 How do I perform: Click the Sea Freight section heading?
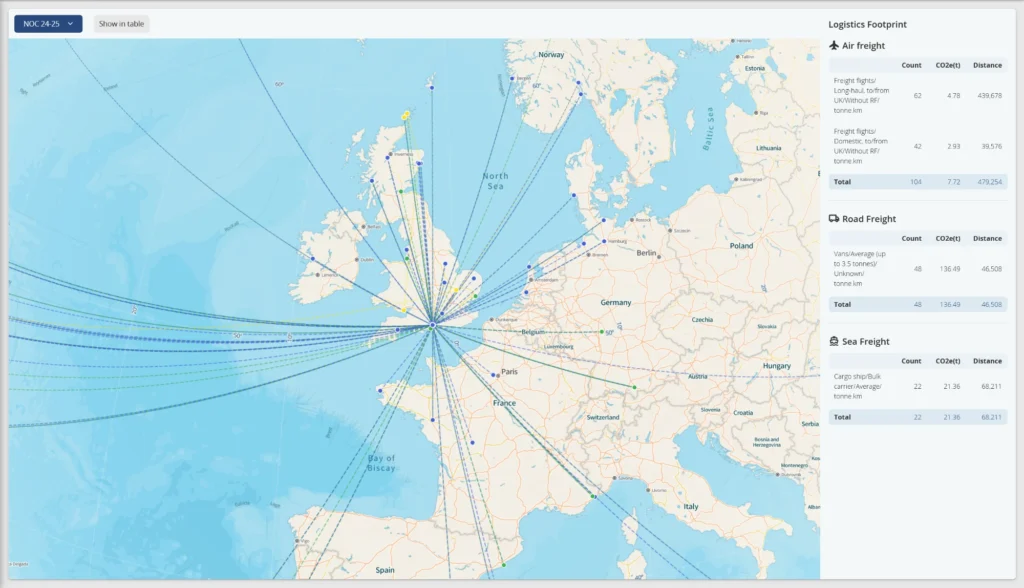point(865,342)
